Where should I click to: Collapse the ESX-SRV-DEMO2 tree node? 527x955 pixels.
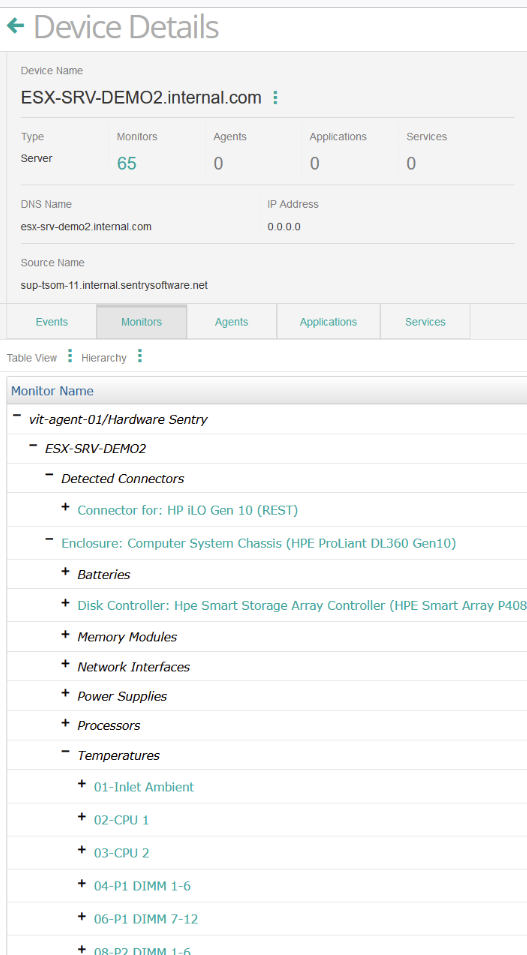pos(33,445)
